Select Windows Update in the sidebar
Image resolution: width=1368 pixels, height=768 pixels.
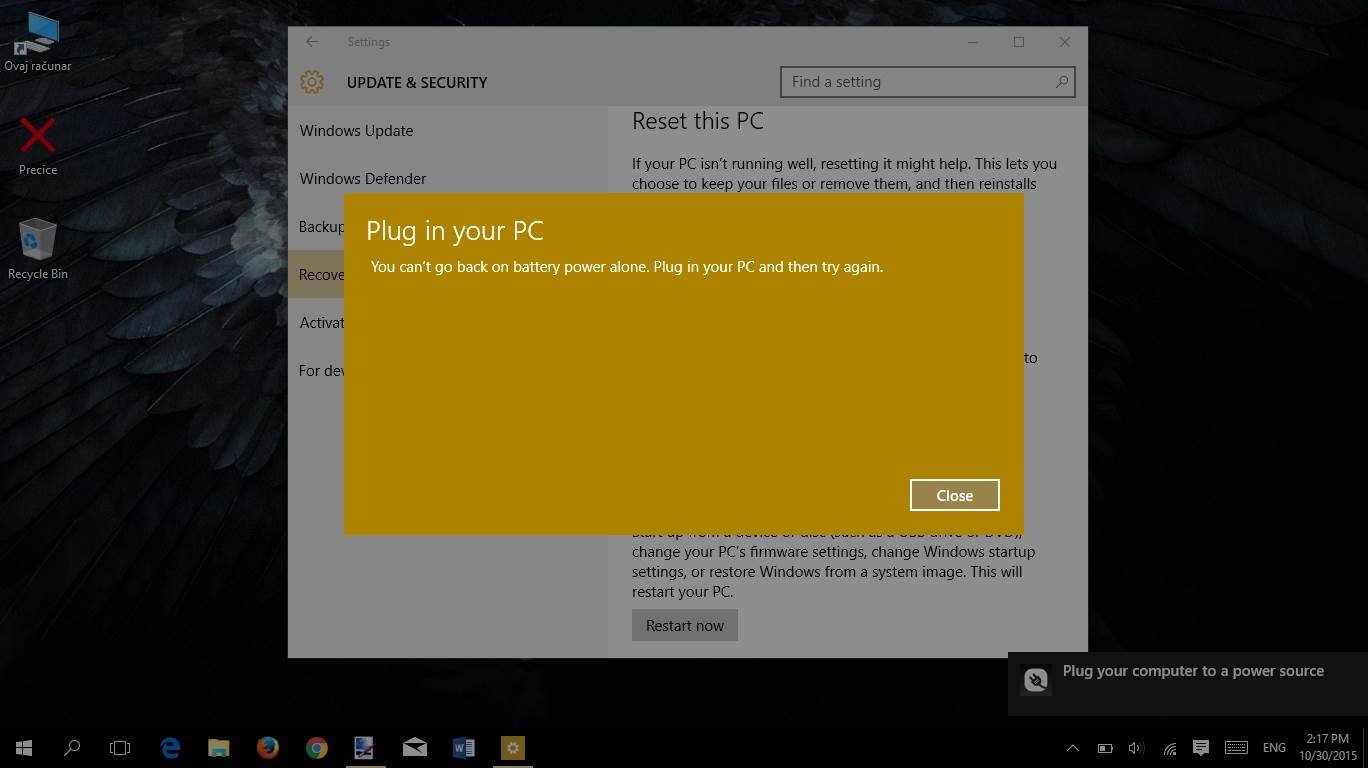tap(356, 131)
